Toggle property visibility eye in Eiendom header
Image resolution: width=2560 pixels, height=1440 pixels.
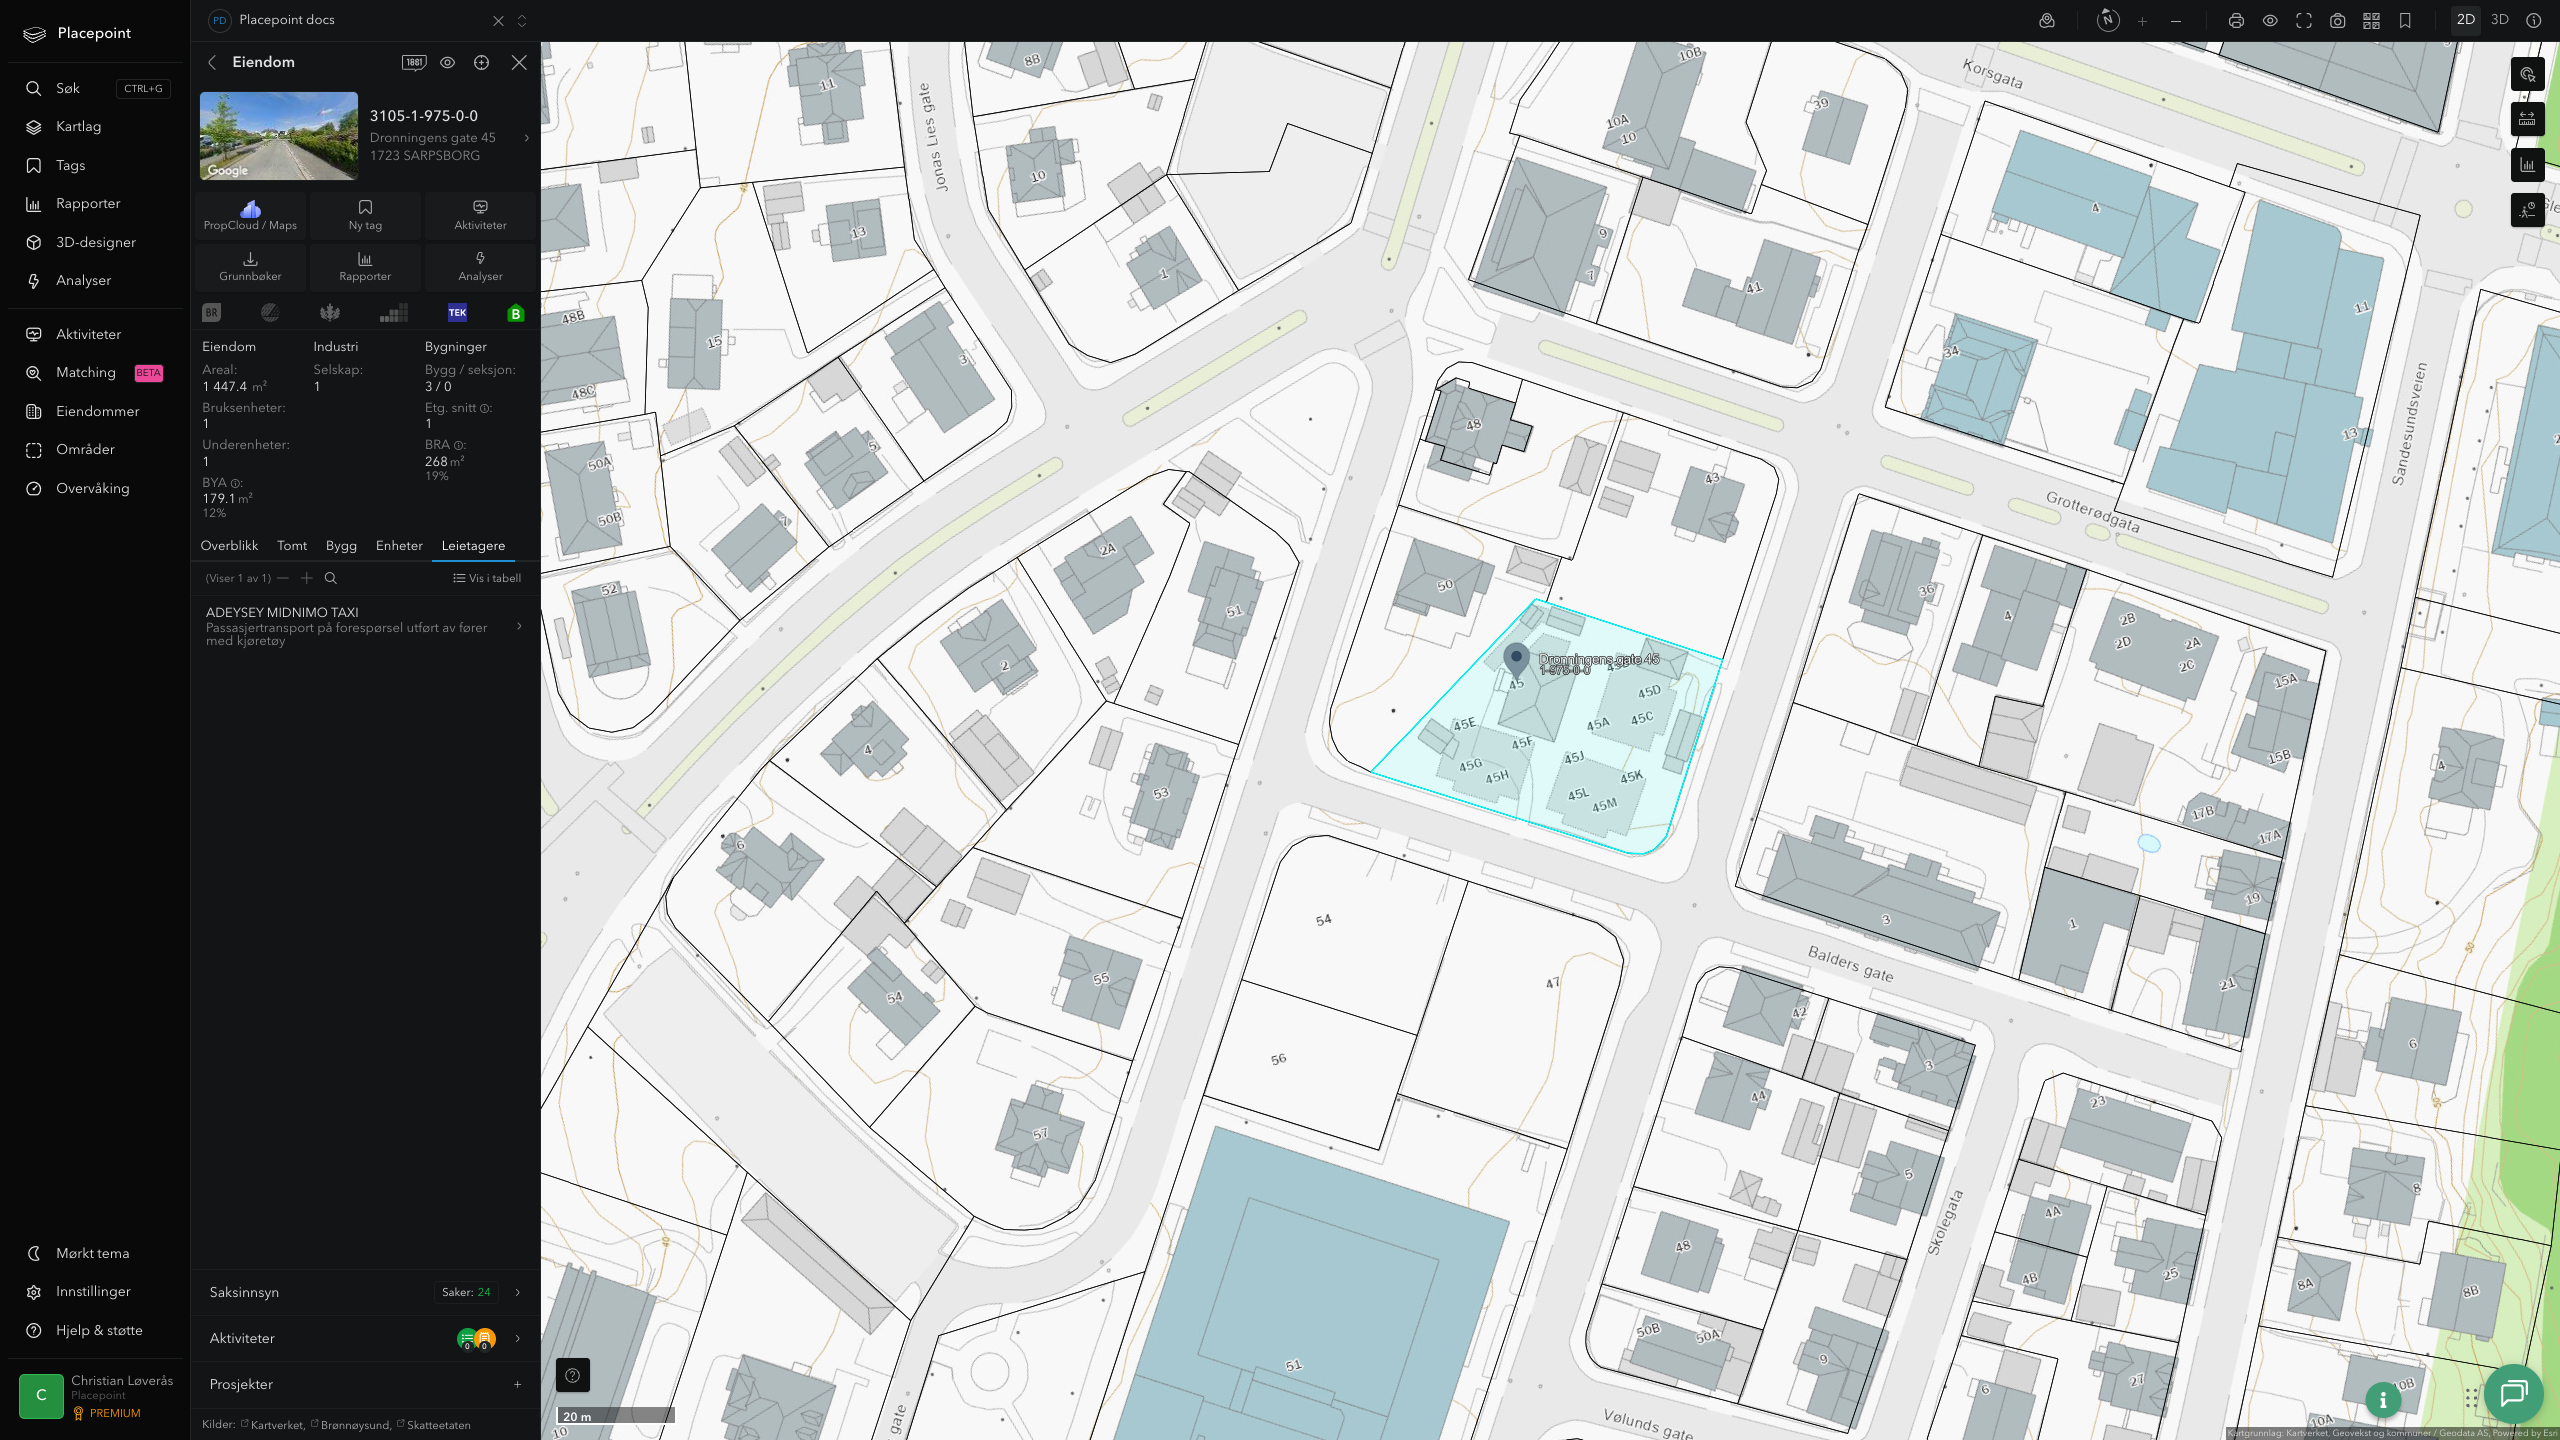448,62
